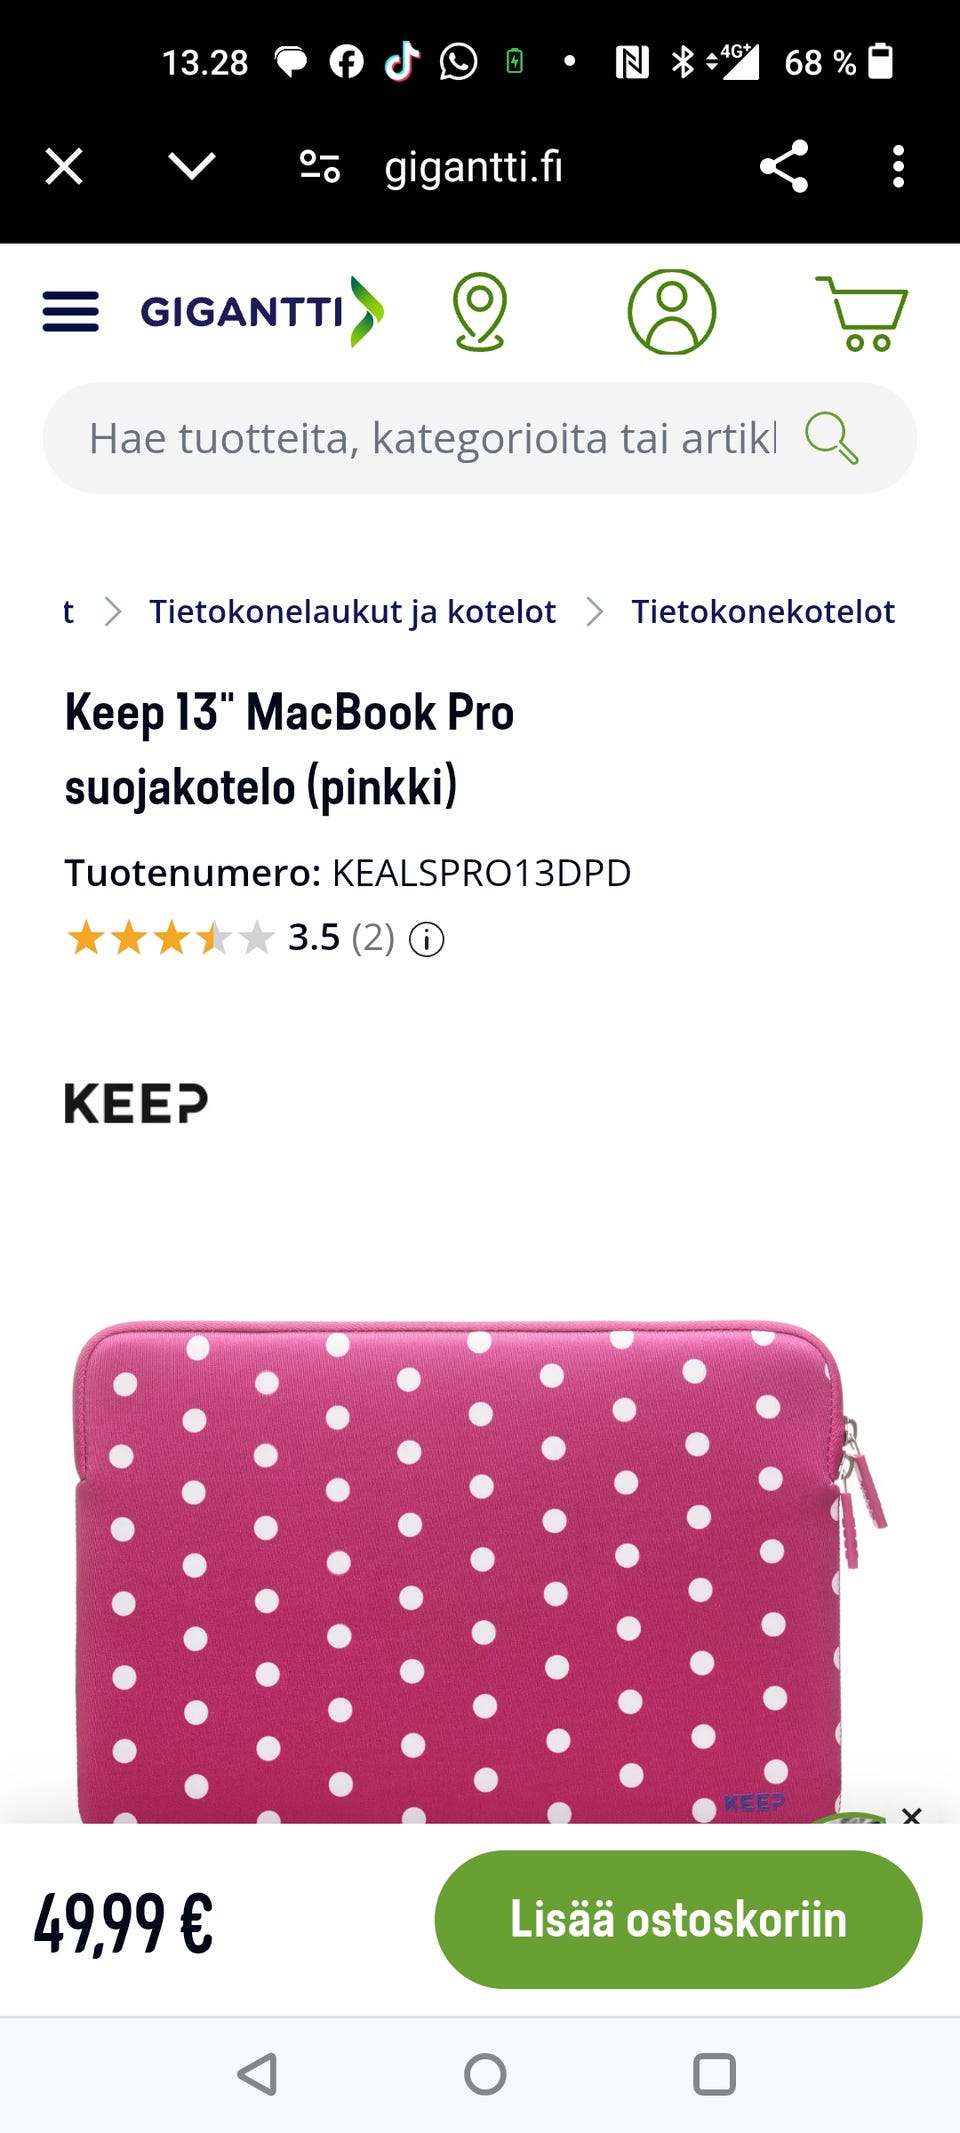Tap the Gigantti logo
This screenshot has width=960, height=2133.
[262, 311]
